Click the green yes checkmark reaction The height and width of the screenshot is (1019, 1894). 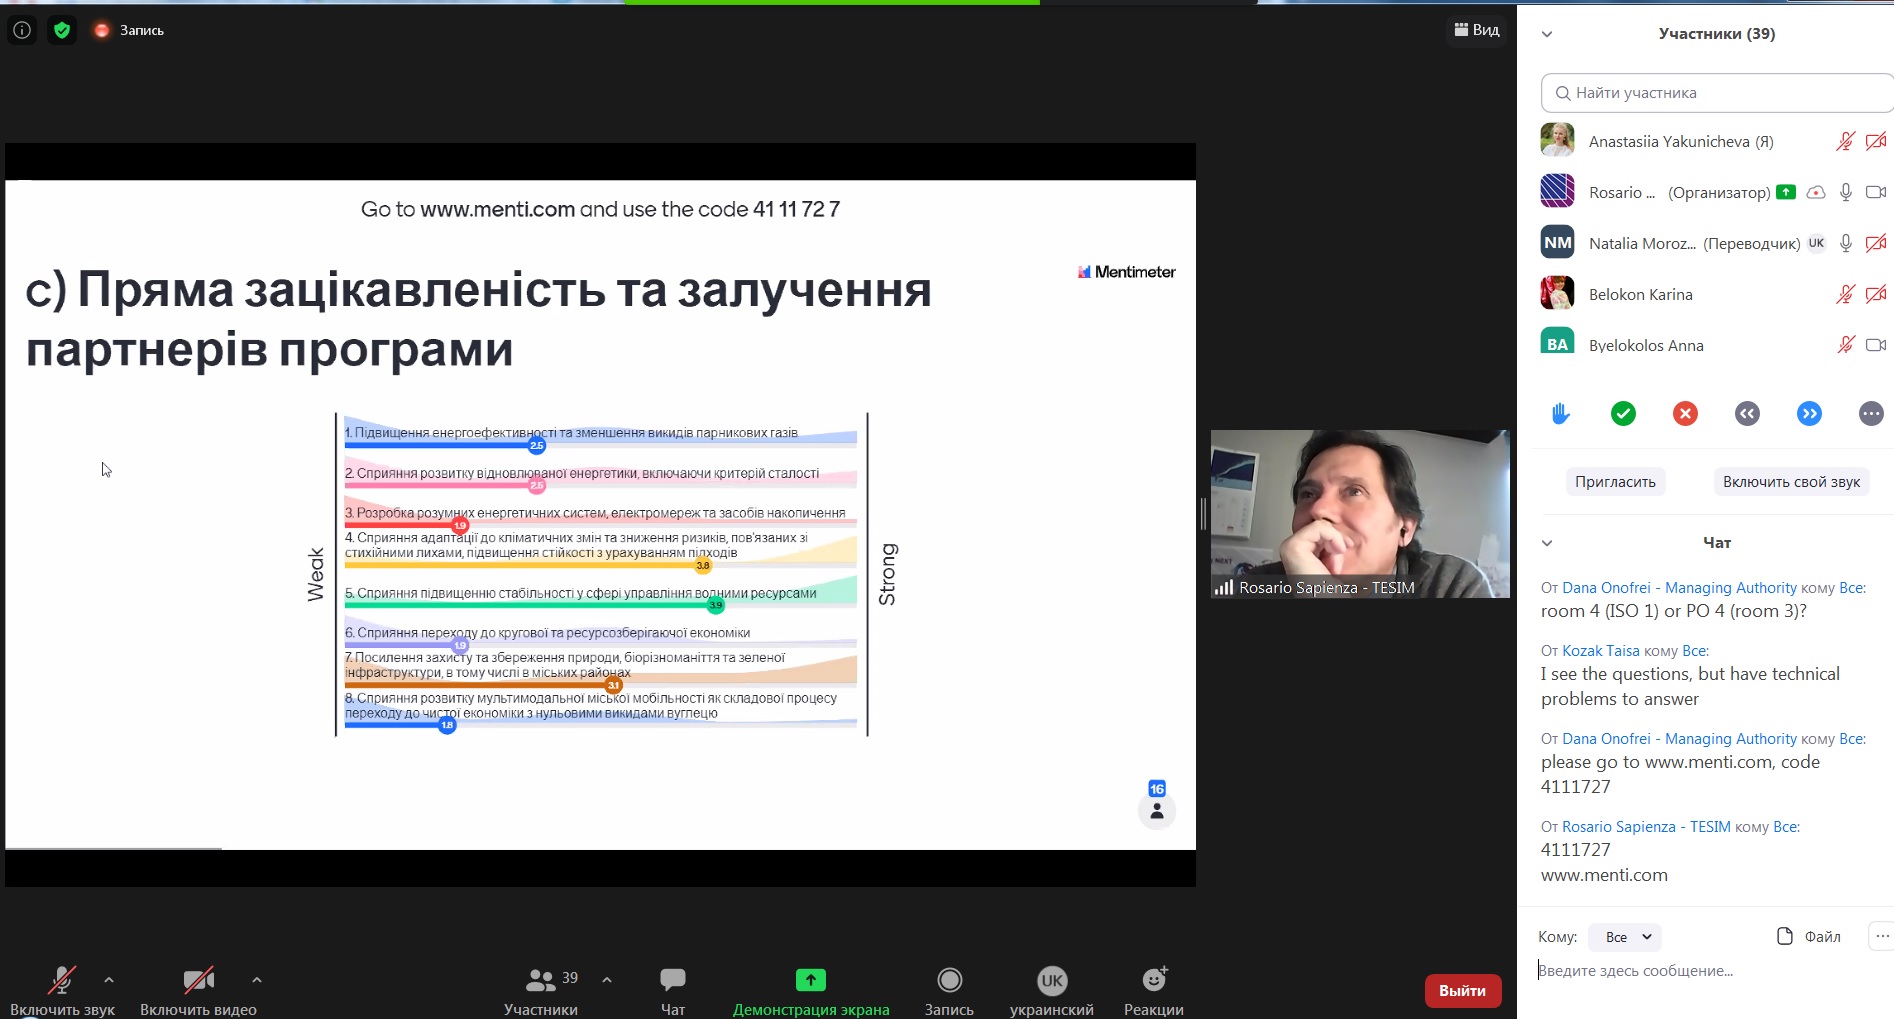(x=1623, y=413)
